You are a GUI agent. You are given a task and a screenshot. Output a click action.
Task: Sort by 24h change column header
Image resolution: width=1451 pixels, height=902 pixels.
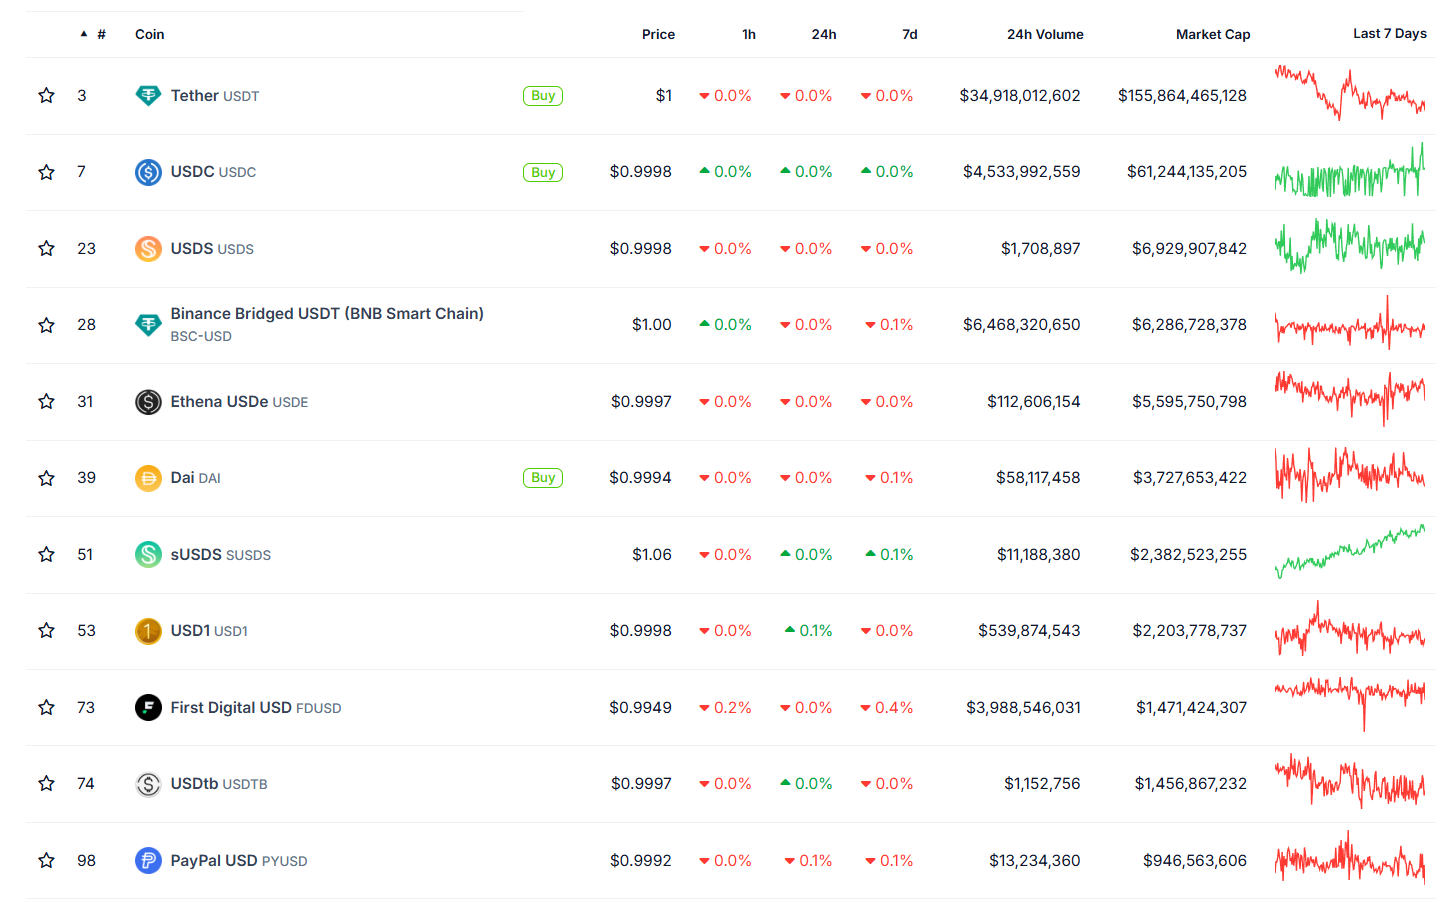[824, 34]
